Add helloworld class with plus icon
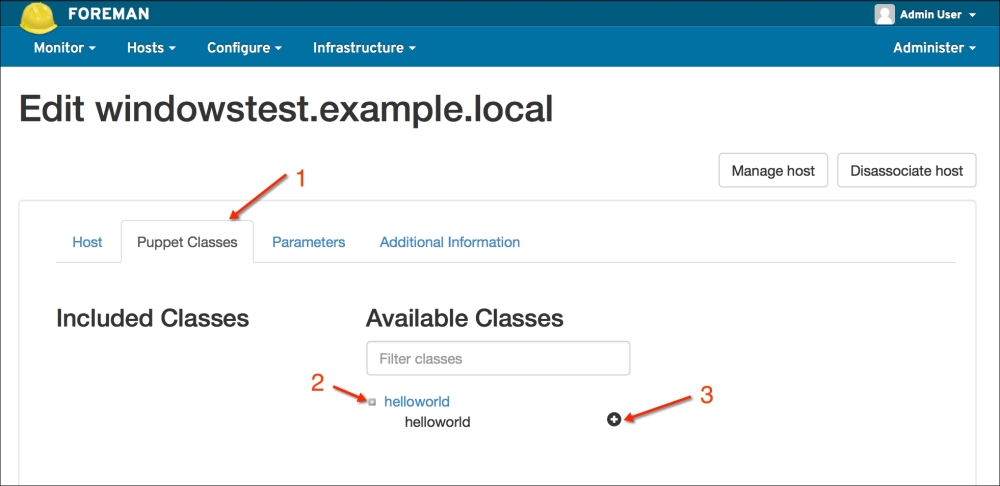The width and height of the screenshot is (1000, 486). coord(614,420)
